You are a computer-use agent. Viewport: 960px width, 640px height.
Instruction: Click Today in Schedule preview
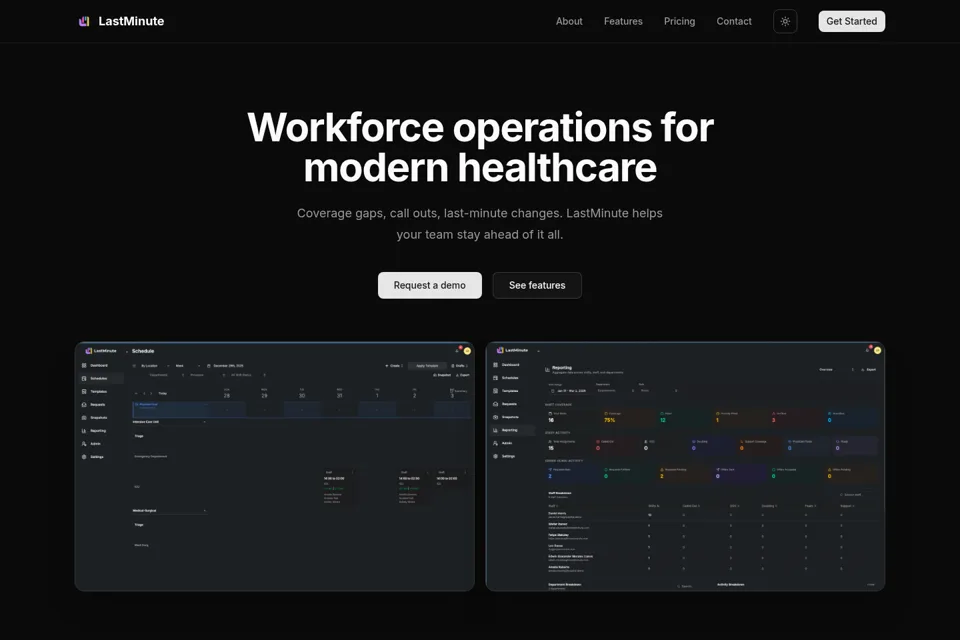point(162,394)
